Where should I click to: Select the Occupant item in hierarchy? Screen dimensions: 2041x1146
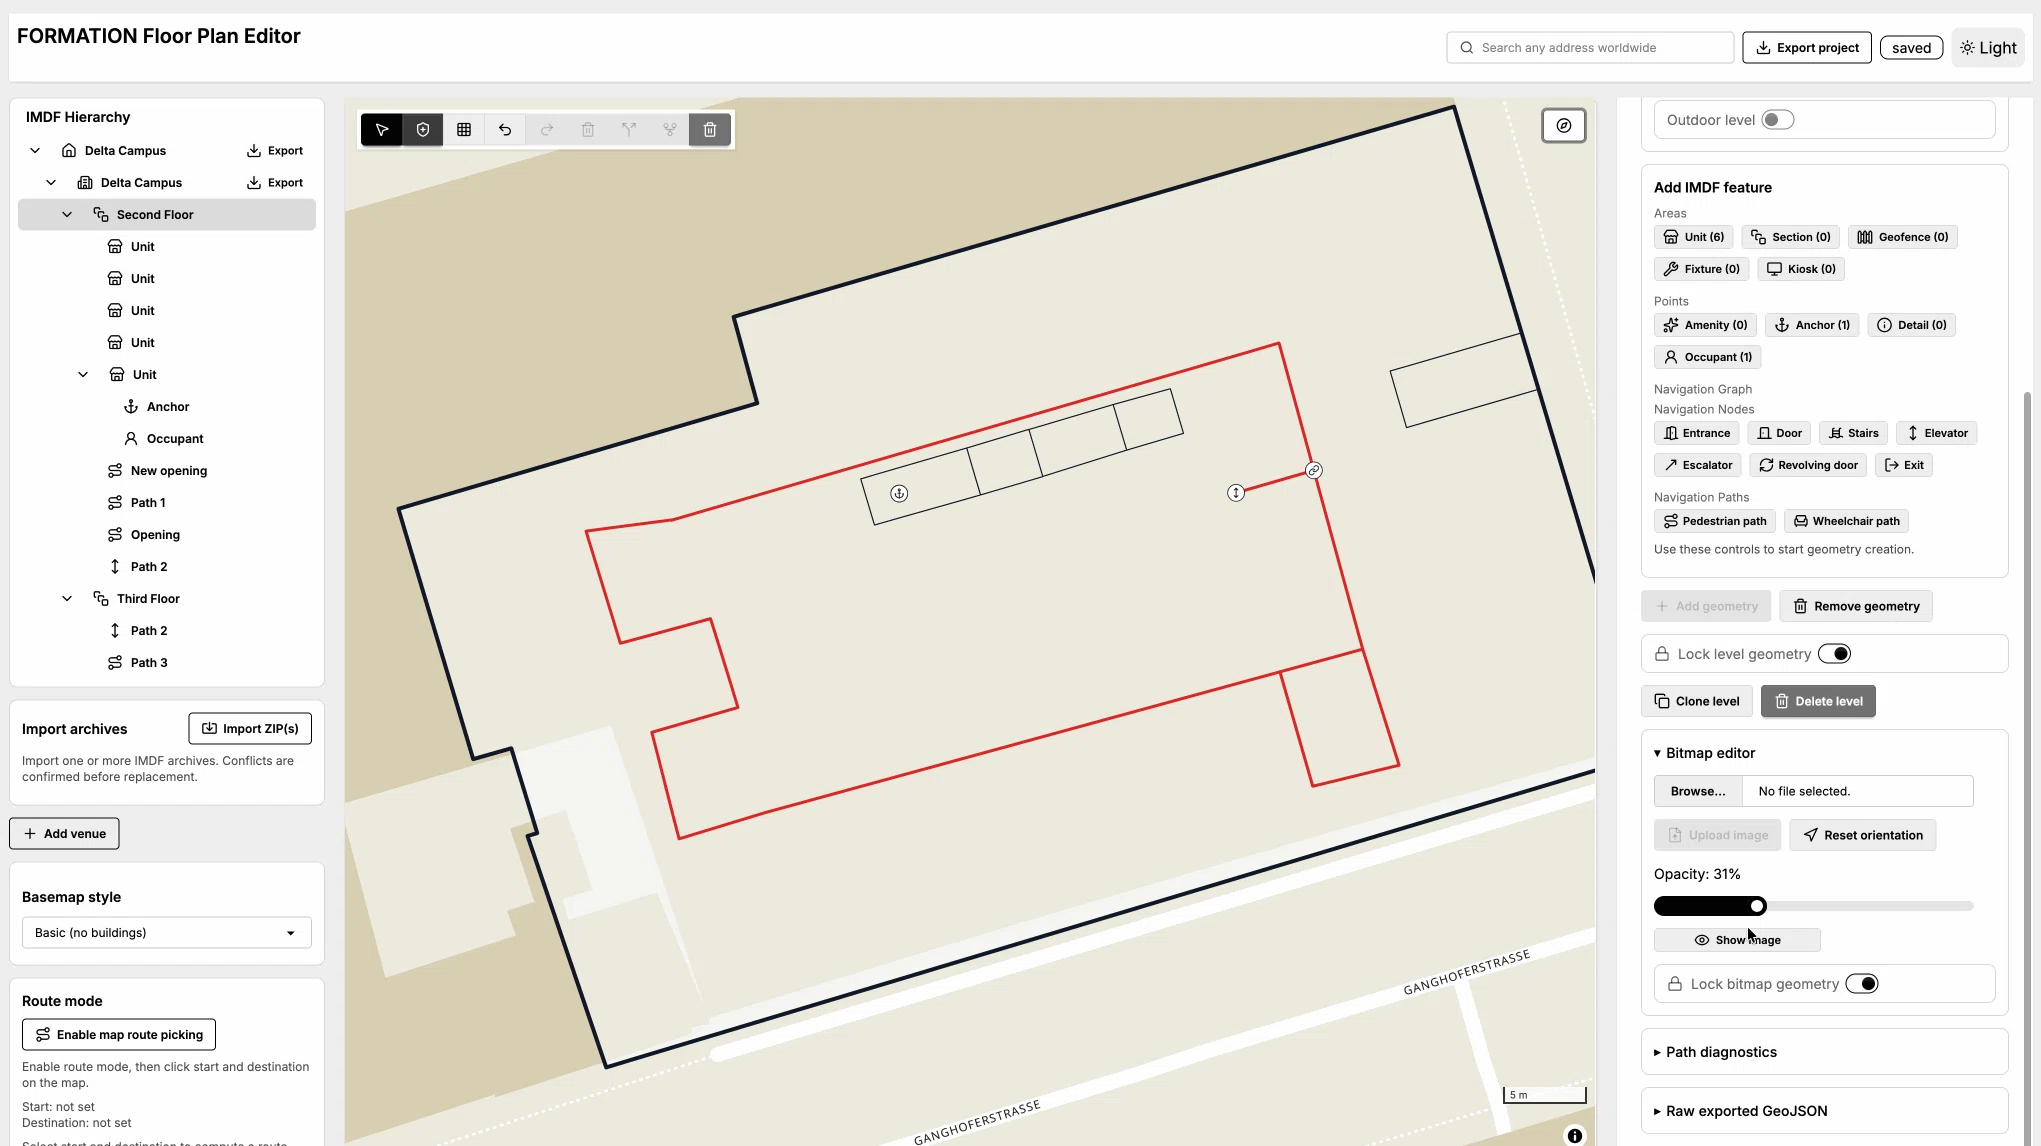(x=175, y=439)
